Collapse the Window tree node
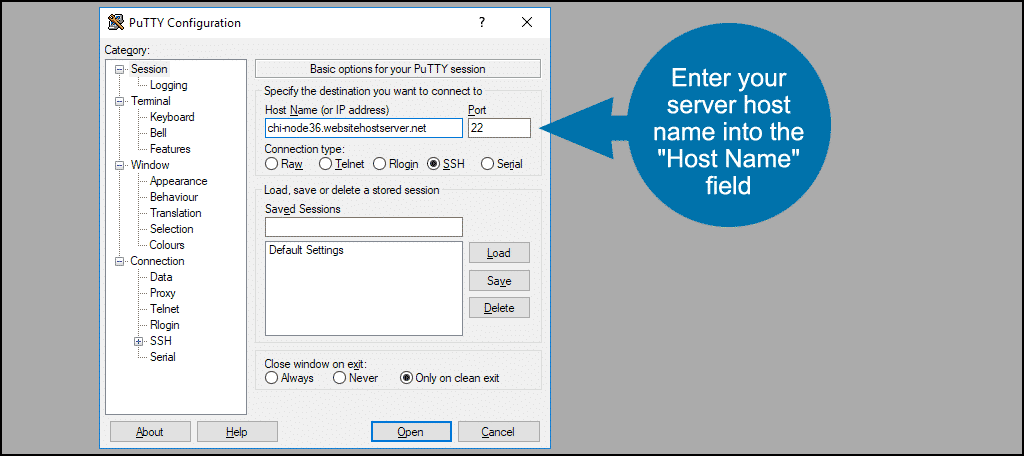The image size is (1024, 456). click(120, 165)
